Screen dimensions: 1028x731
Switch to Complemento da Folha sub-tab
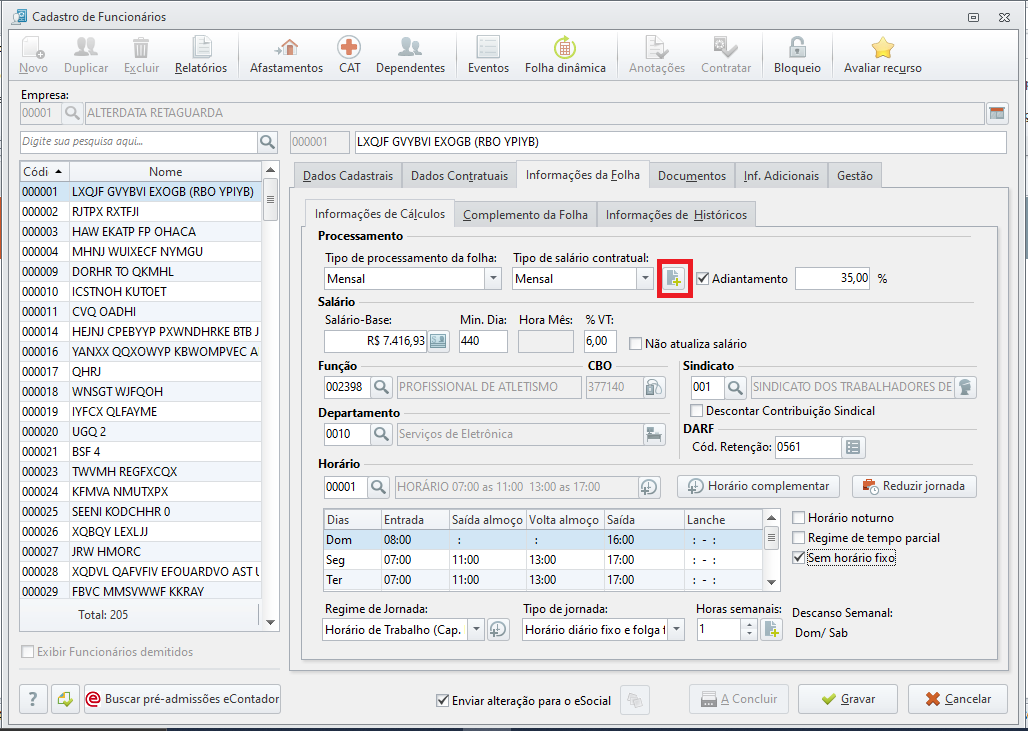pos(525,215)
